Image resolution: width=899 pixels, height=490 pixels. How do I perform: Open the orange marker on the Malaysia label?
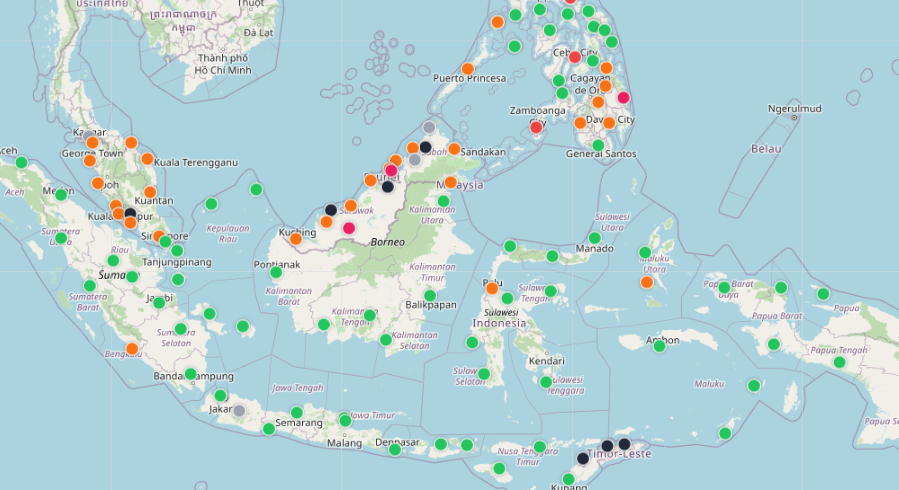451,182
